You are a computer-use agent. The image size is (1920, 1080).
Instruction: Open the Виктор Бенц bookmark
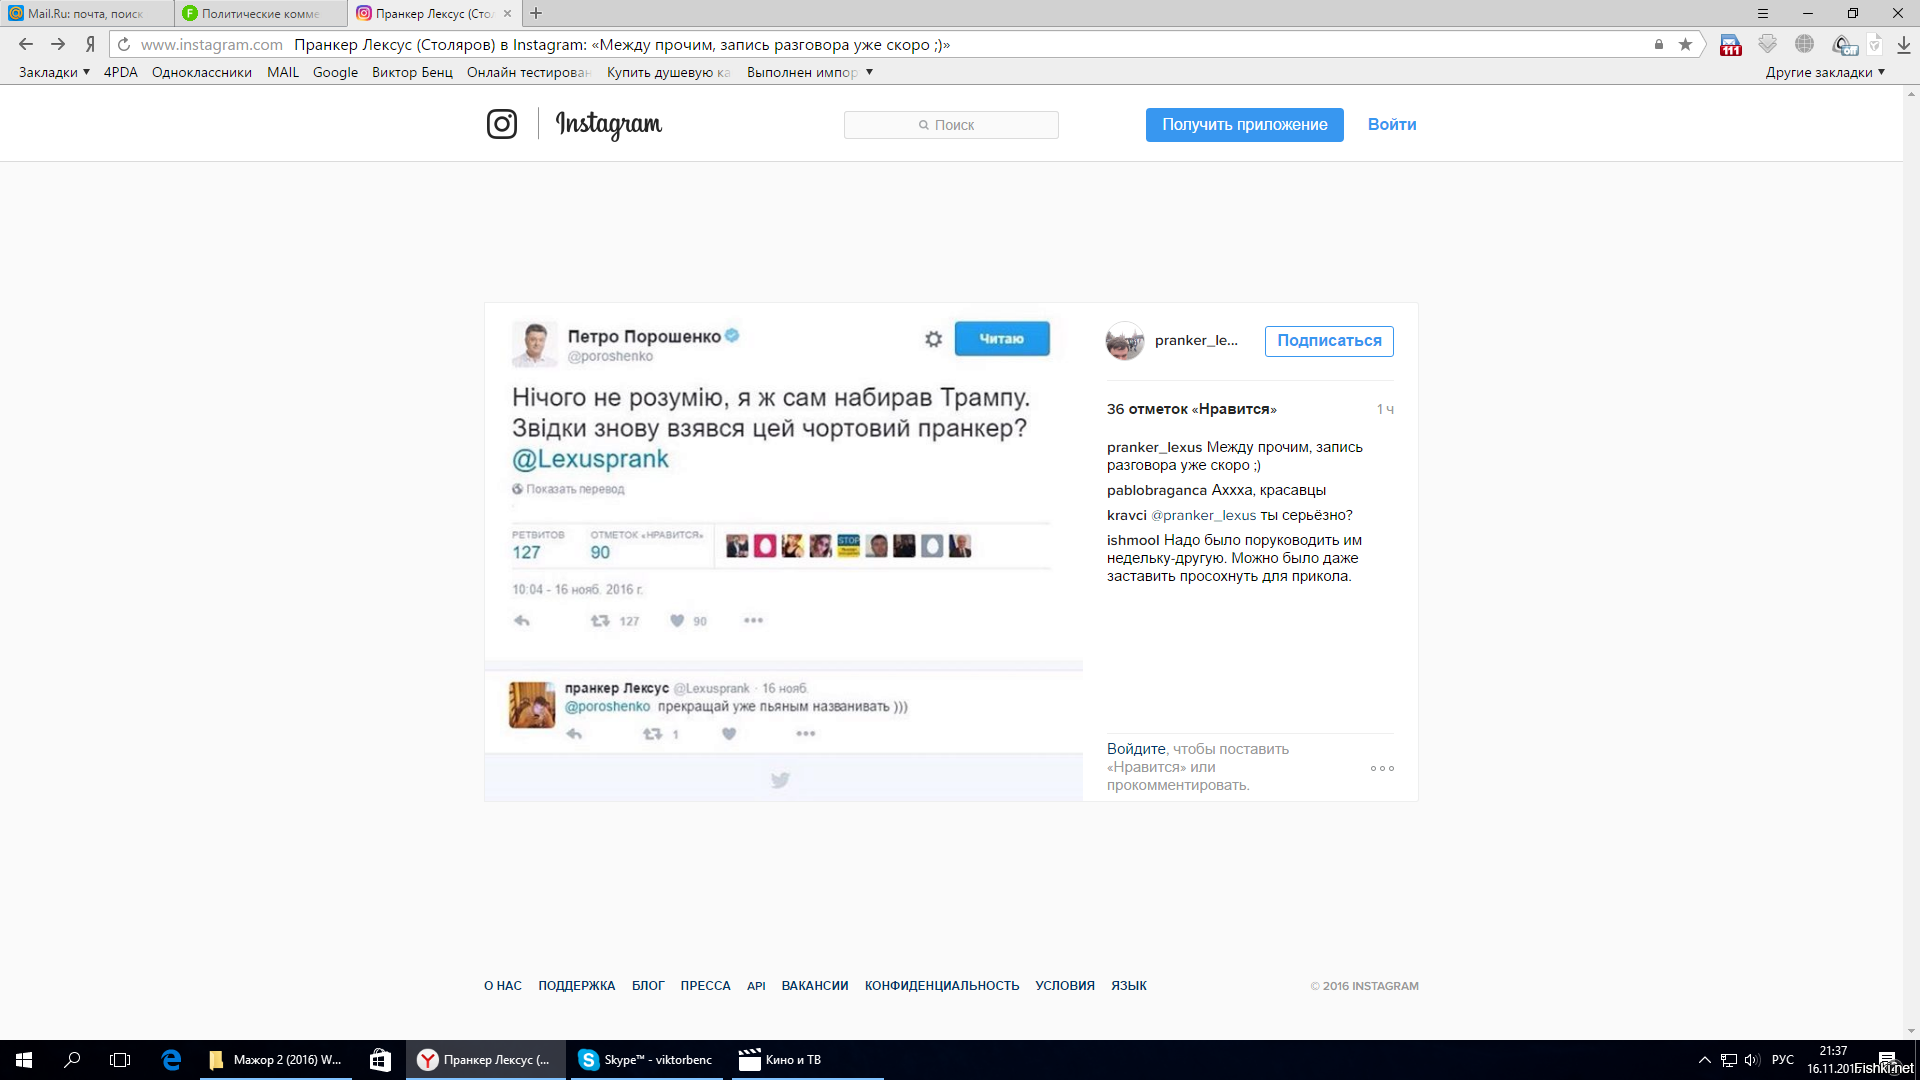[x=412, y=72]
